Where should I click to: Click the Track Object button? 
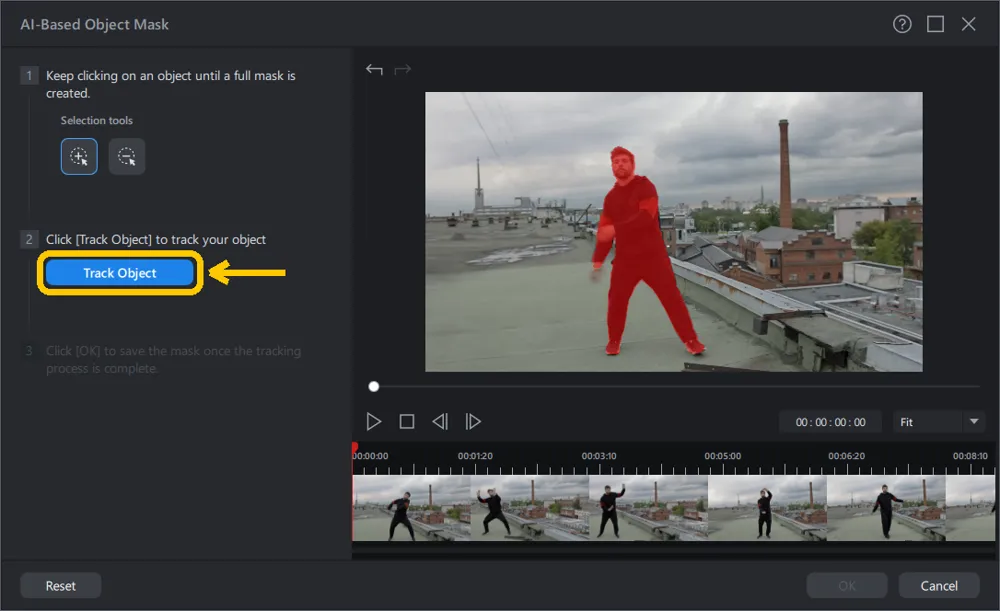(x=120, y=273)
